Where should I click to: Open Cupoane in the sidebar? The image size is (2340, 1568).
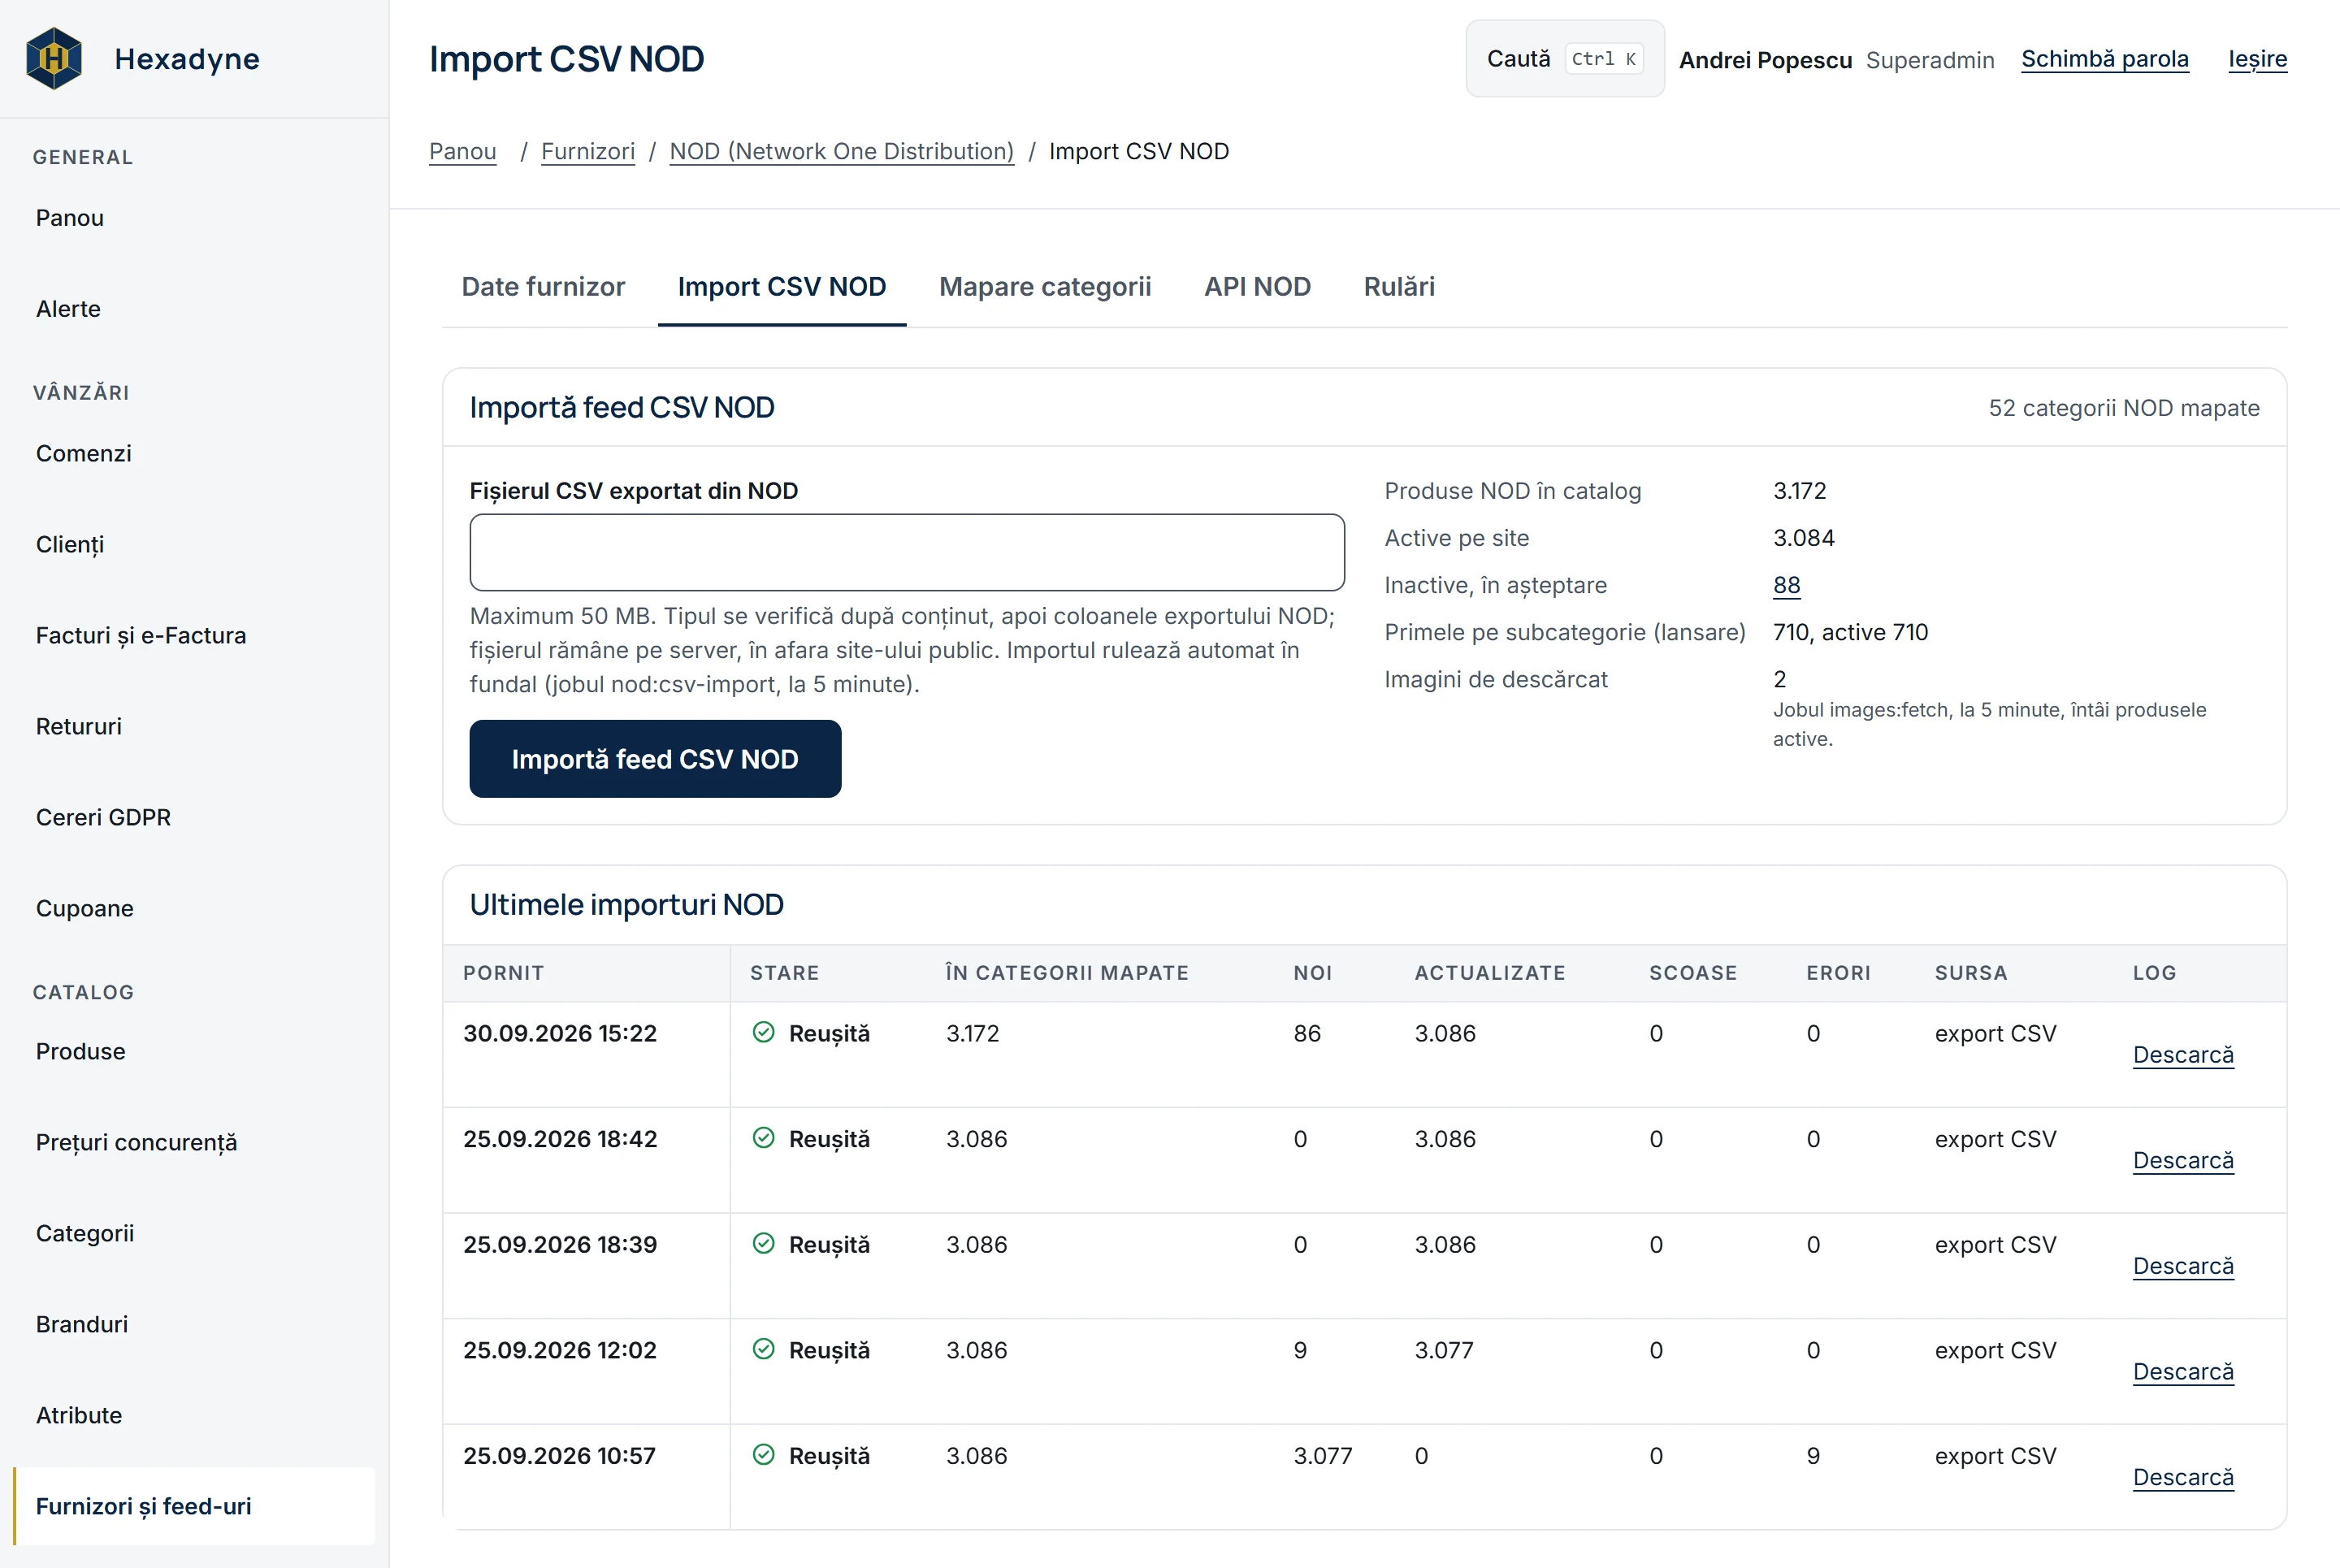(x=194, y=908)
